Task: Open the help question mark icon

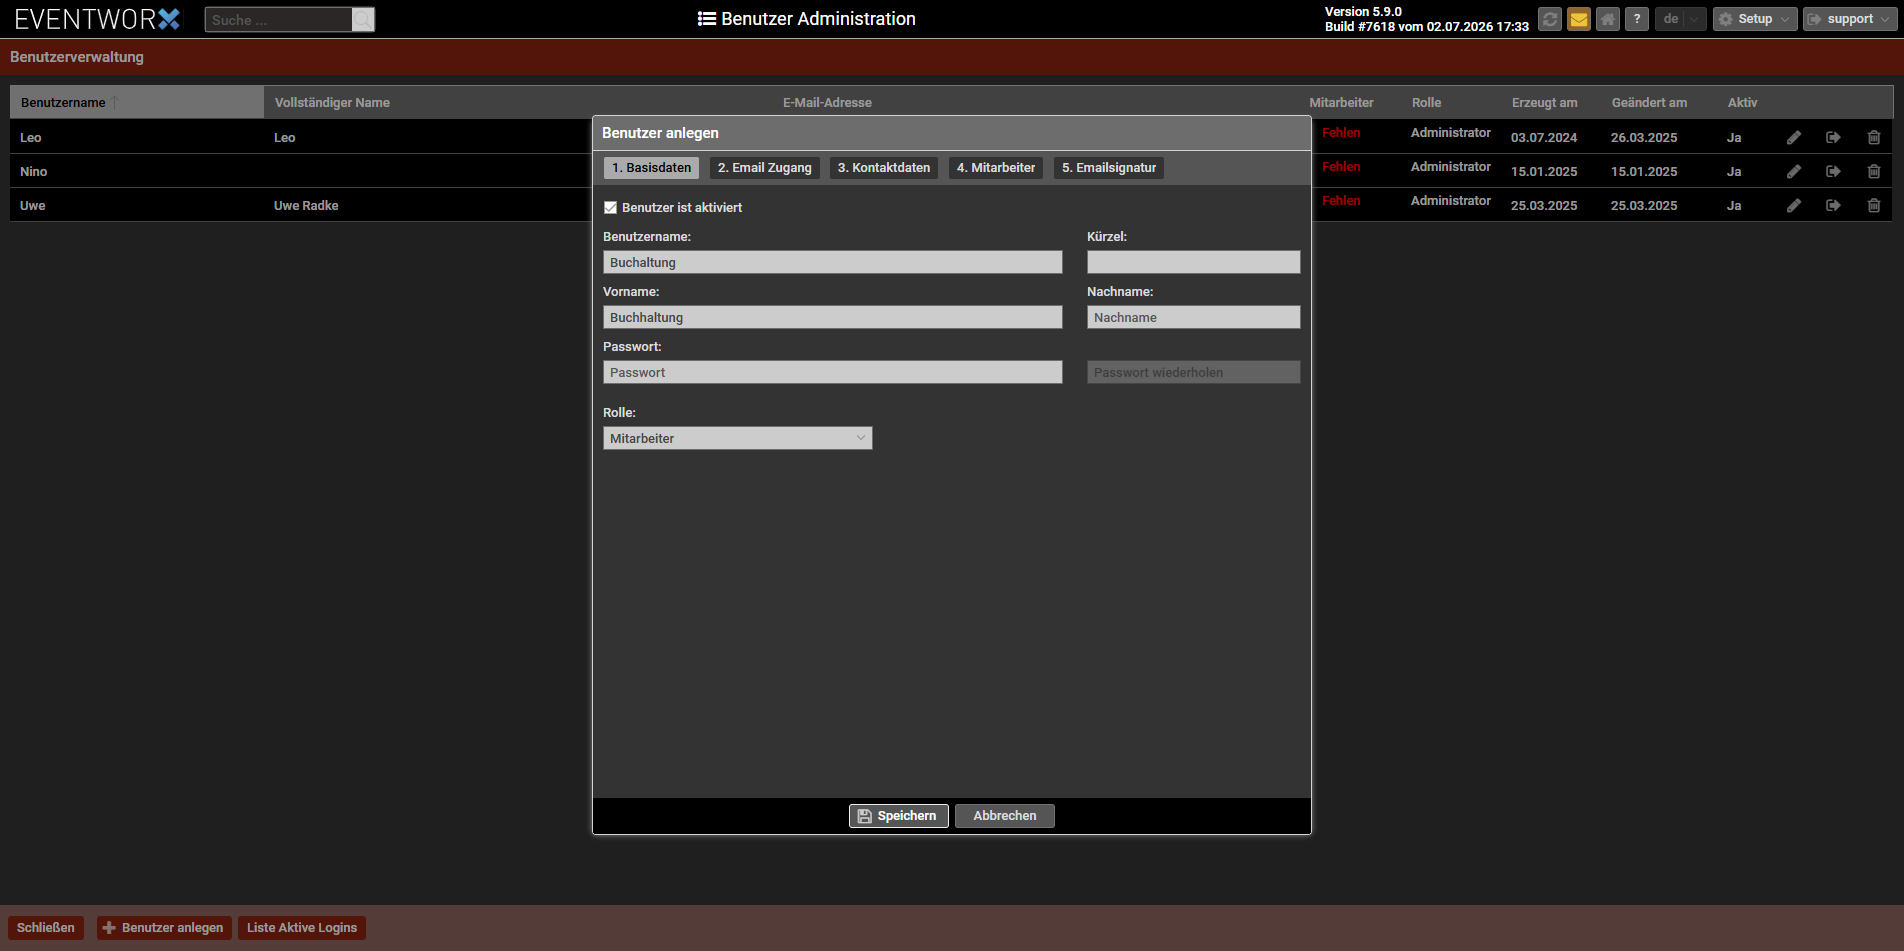Action: click(1637, 19)
